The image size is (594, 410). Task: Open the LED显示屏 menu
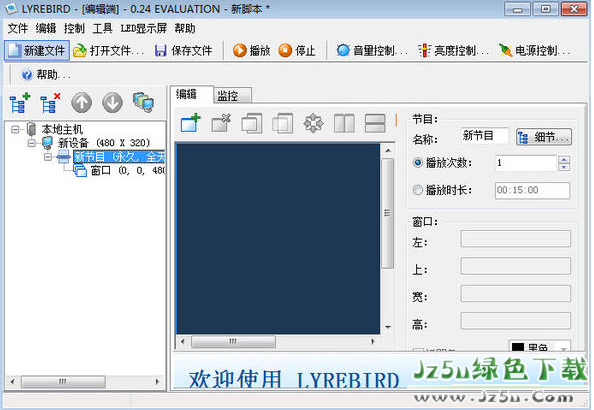point(144,28)
